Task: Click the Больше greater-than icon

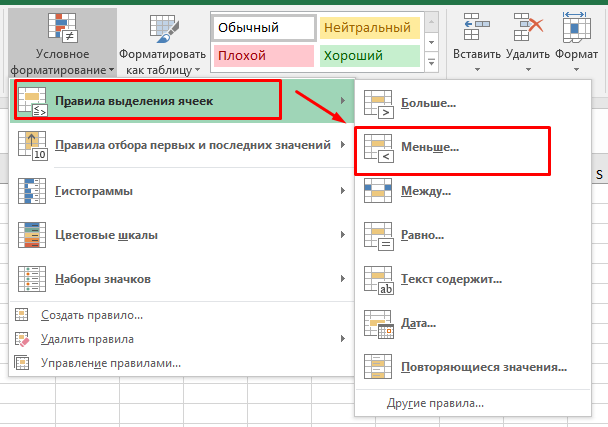Action: click(379, 104)
